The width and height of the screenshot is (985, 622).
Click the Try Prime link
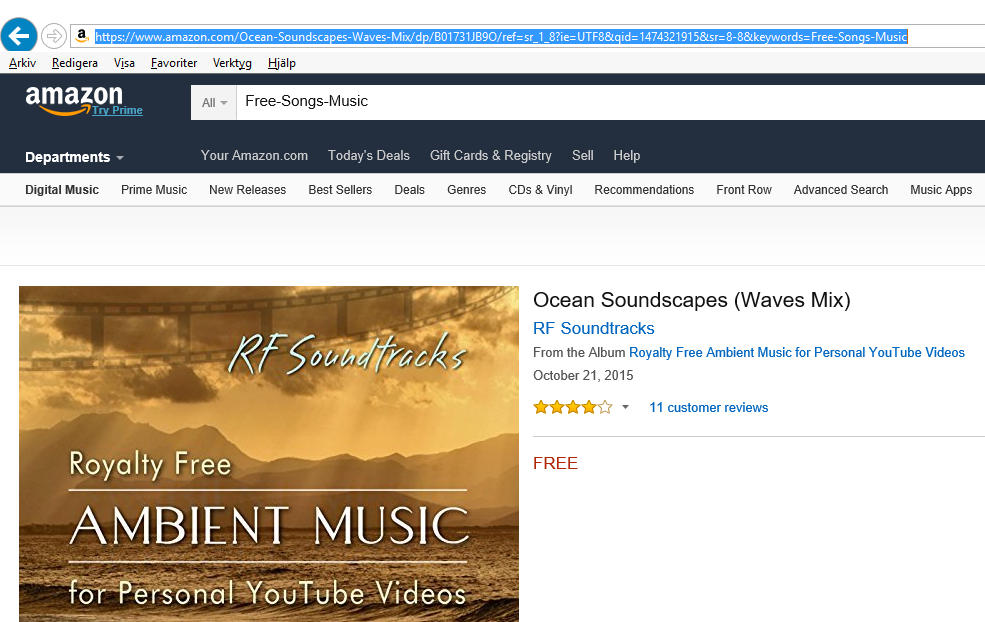117,110
